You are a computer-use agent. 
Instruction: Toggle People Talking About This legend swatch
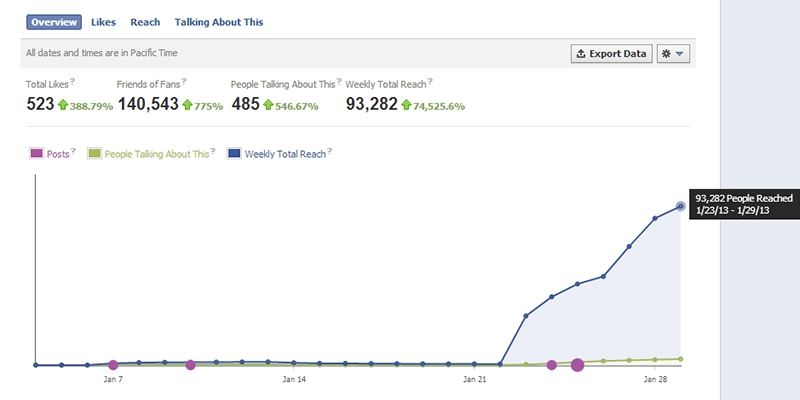pos(94,154)
